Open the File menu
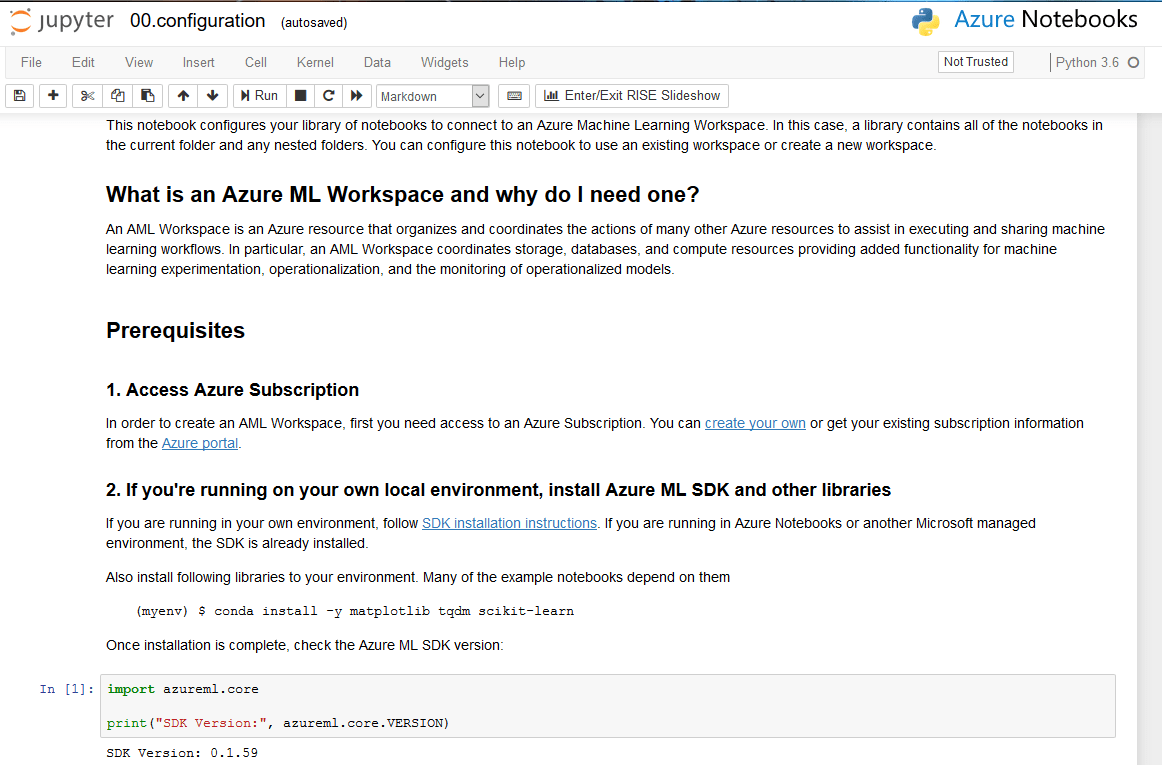The image size is (1162, 765). [31, 62]
